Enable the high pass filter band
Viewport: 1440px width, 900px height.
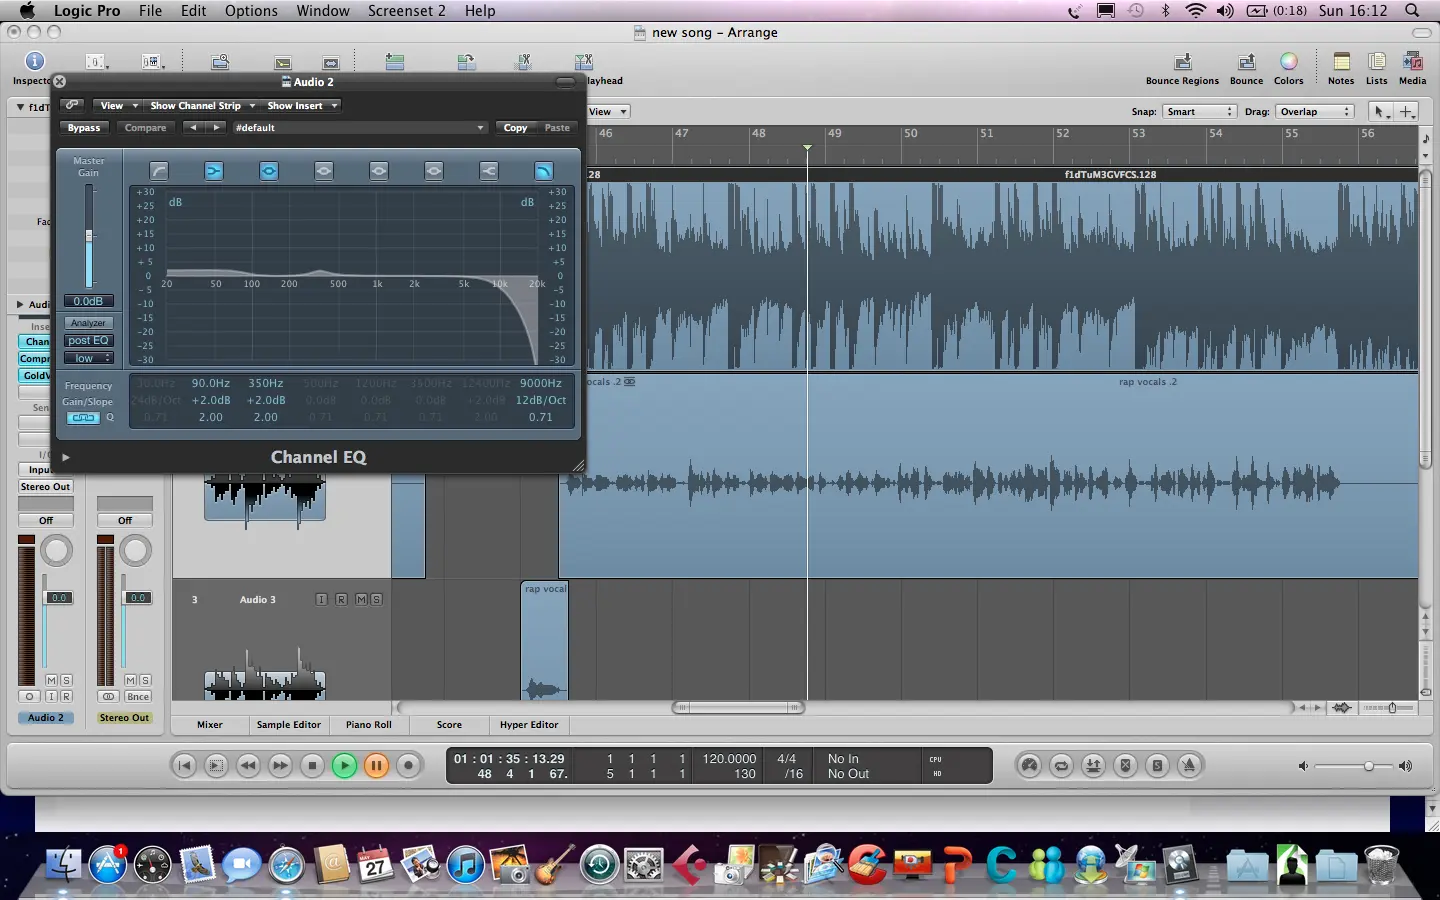click(x=159, y=171)
